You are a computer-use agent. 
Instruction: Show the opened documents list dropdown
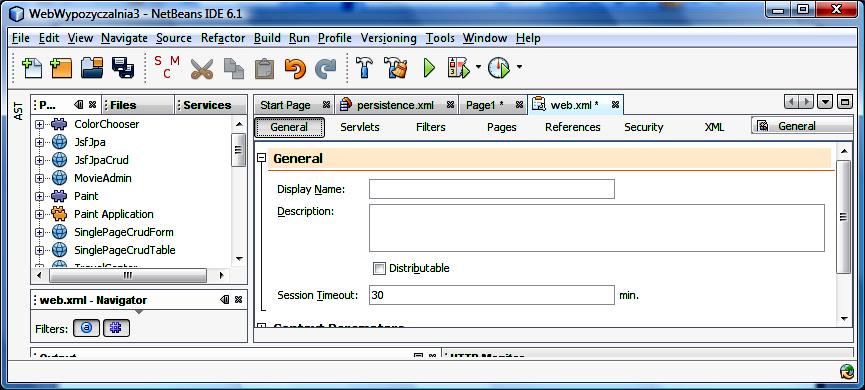click(825, 102)
